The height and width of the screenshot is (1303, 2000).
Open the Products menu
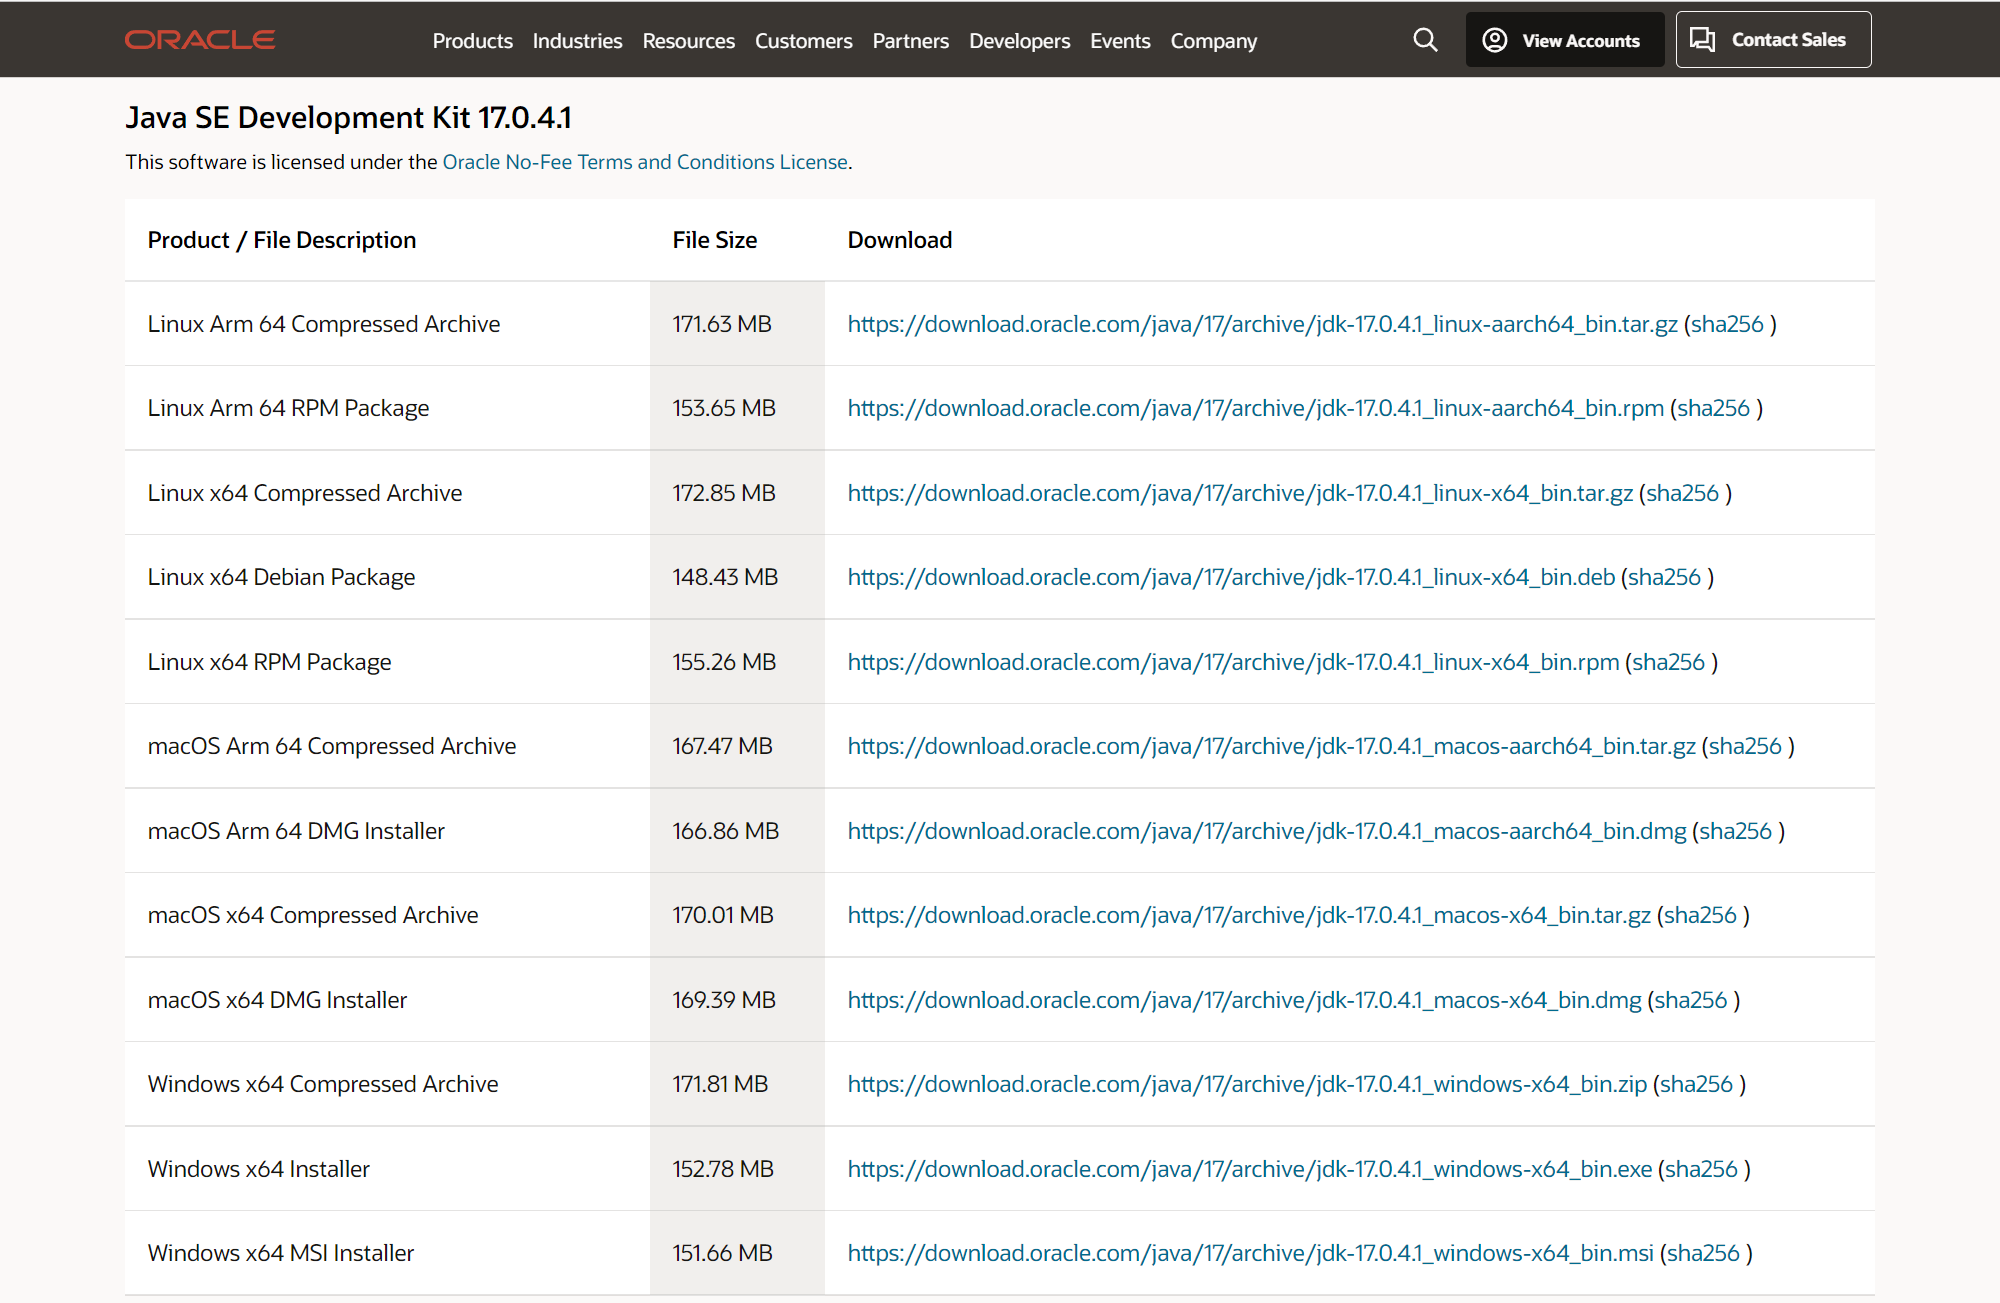coord(472,41)
